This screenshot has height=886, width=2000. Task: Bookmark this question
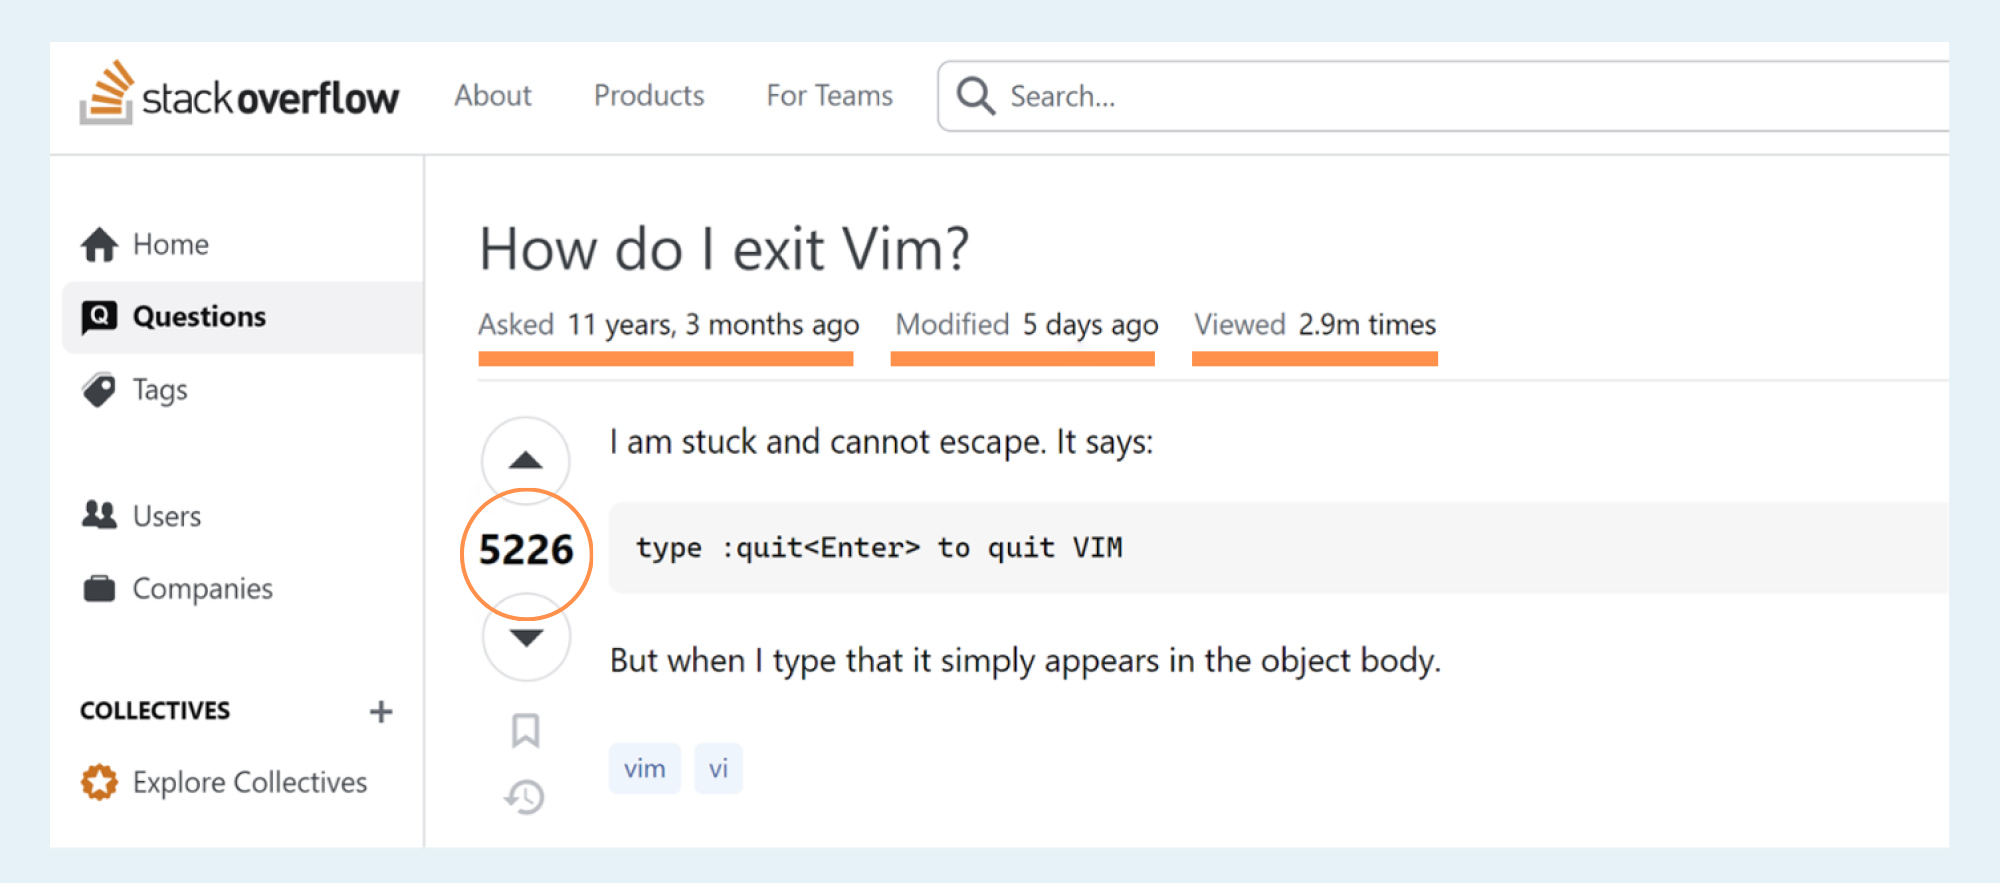[525, 730]
